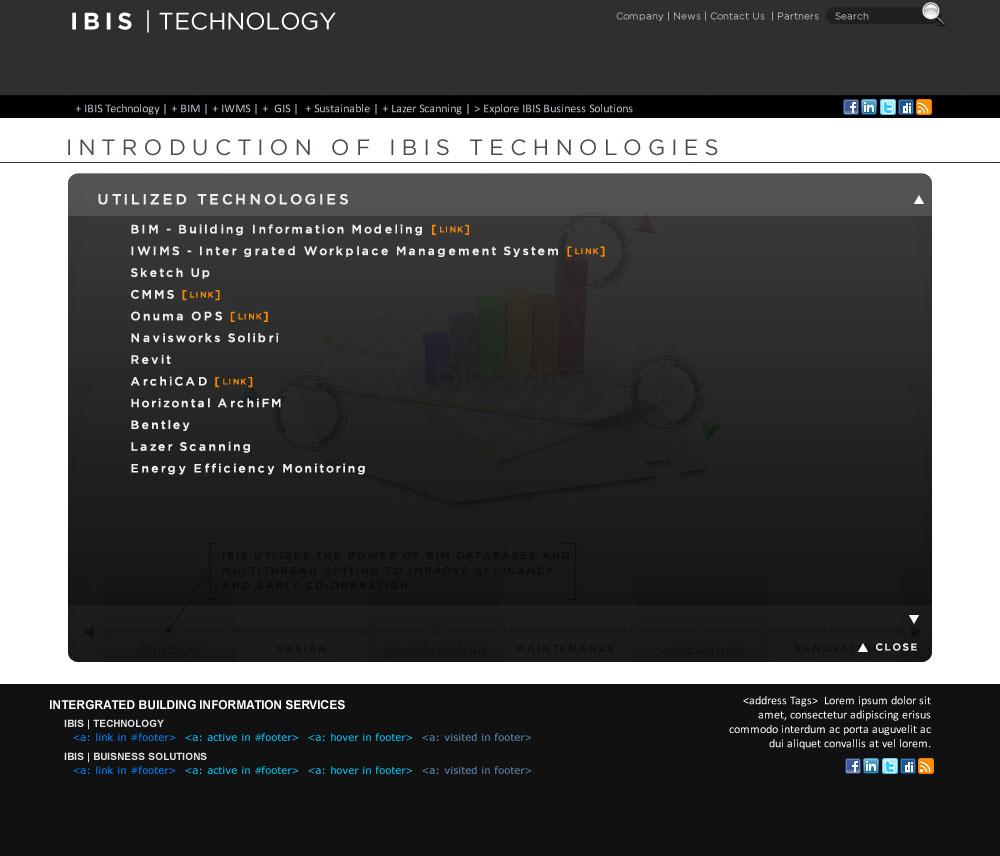Image resolution: width=1000 pixels, height=856 pixels.
Task: Select the + Sustainable menu item
Action: point(337,108)
